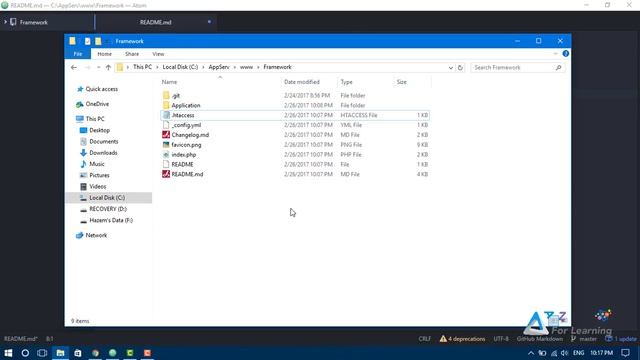
Task: Expand chevron after AppServ breadcrumb
Action: [x=235, y=67]
